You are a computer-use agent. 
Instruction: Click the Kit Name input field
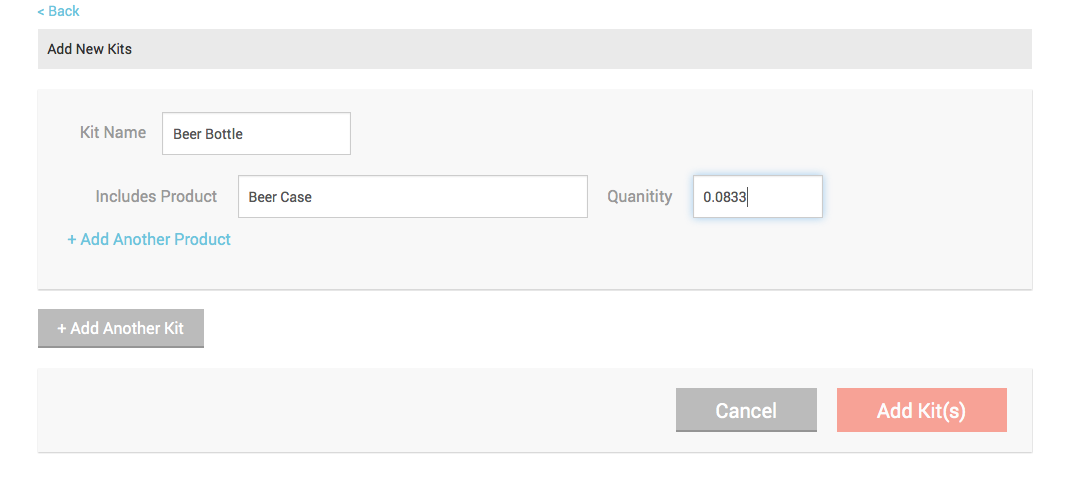tap(256, 133)
